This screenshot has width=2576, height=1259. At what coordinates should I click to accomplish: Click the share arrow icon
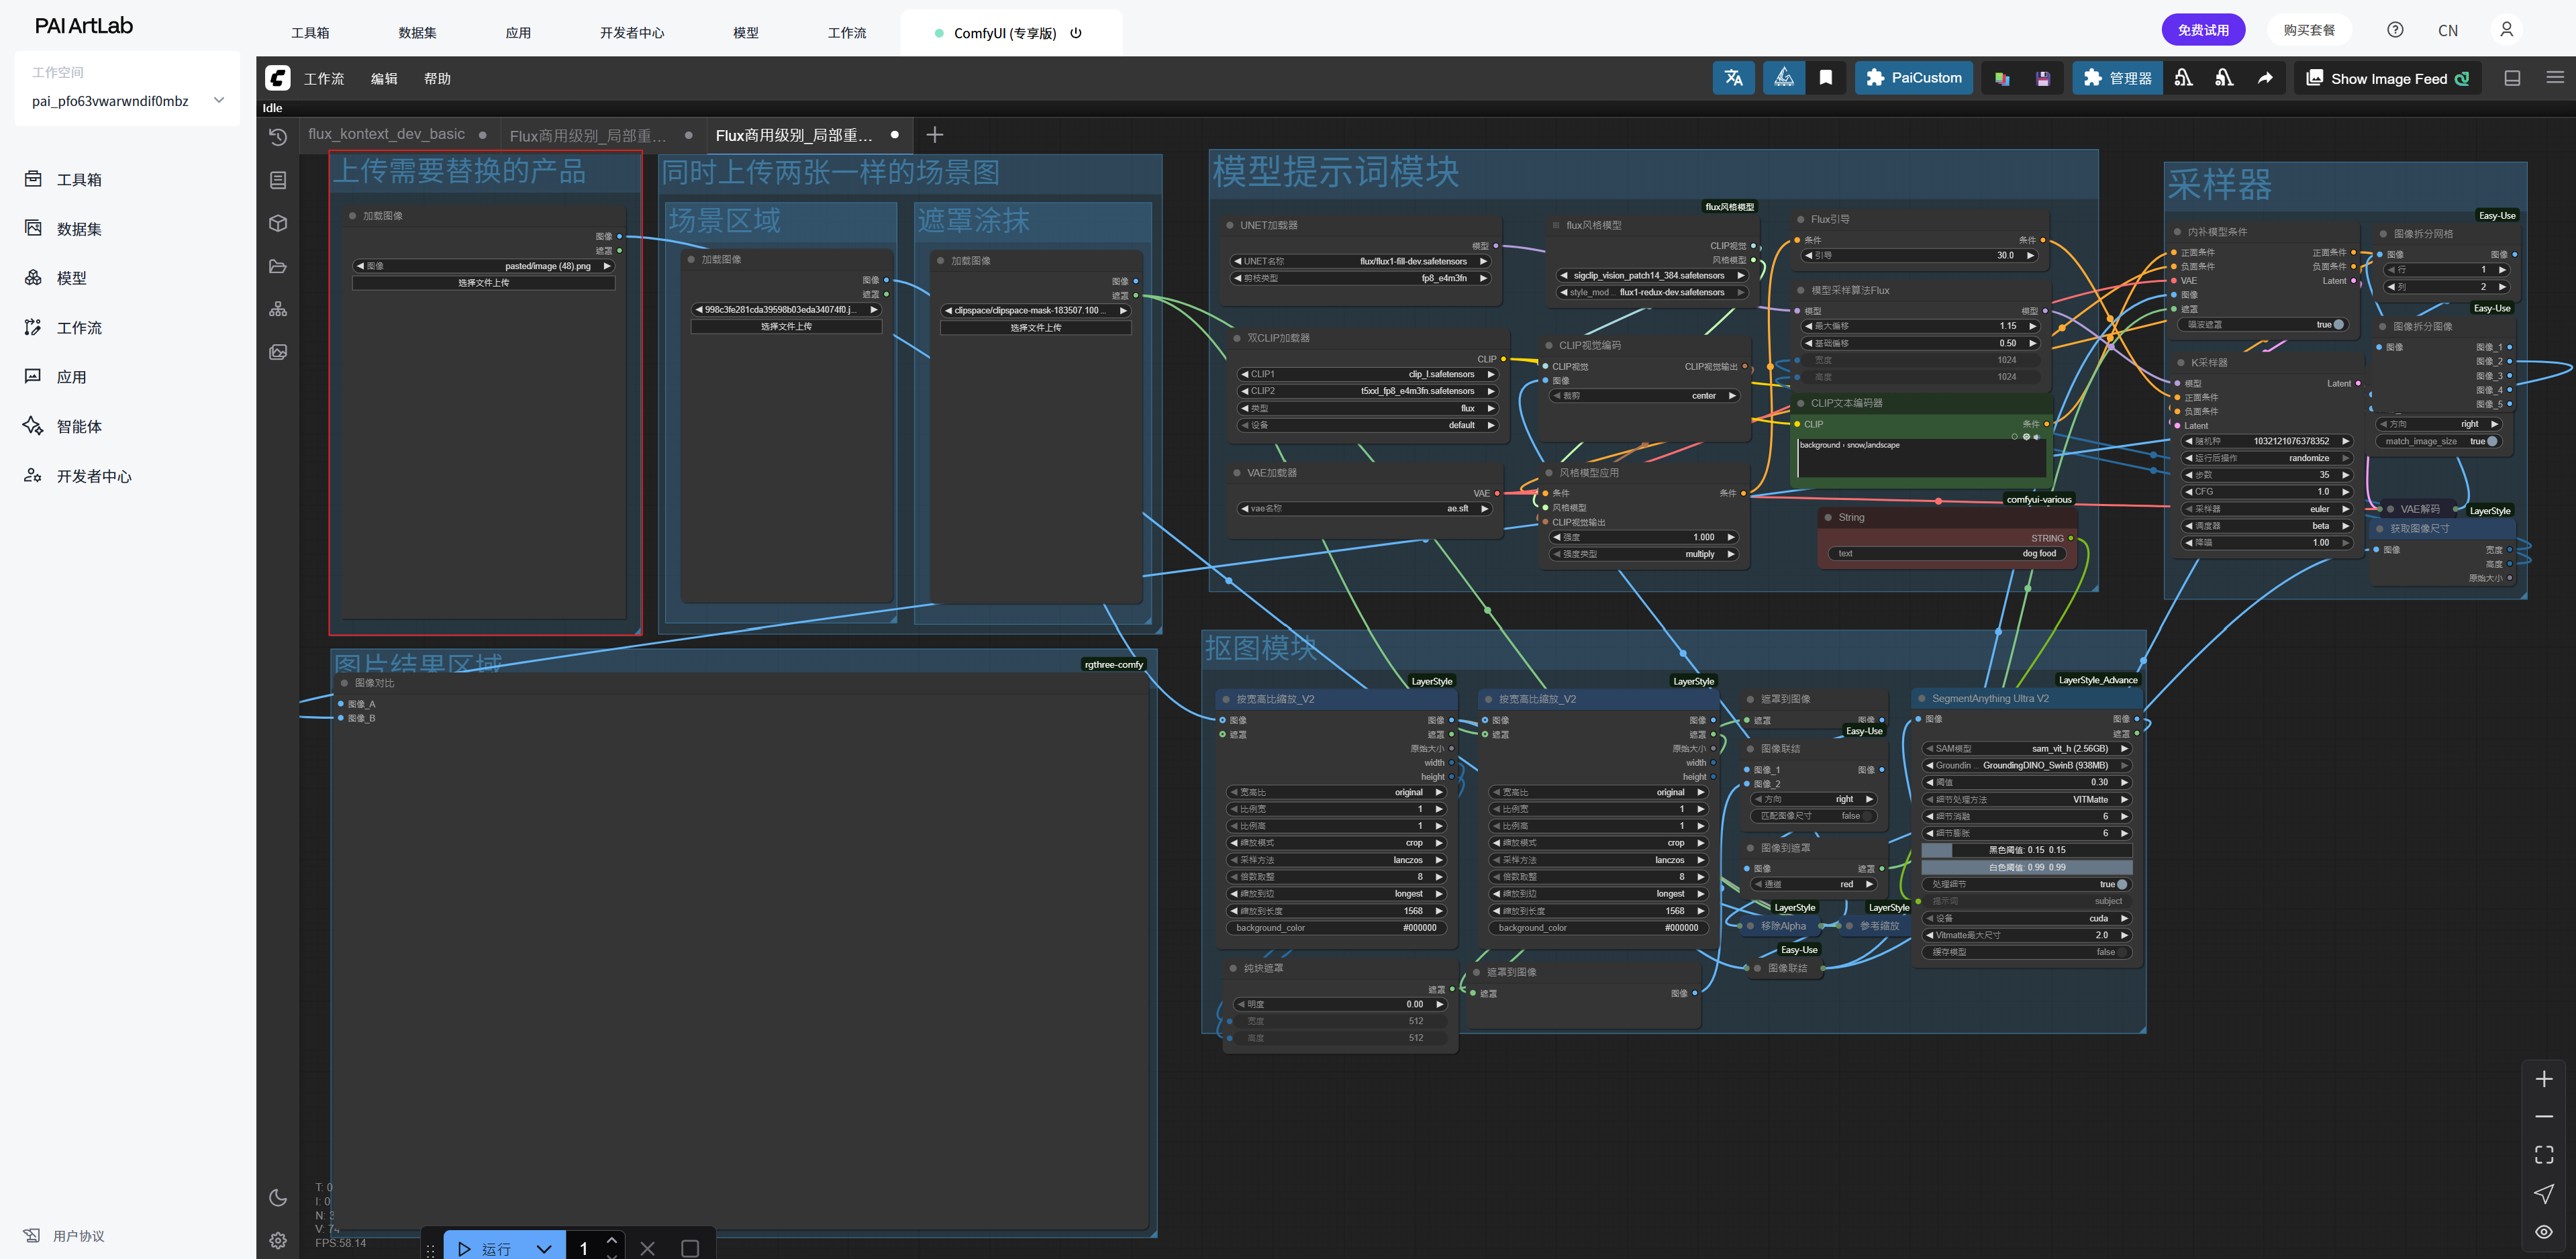[x=2264, y=78]
